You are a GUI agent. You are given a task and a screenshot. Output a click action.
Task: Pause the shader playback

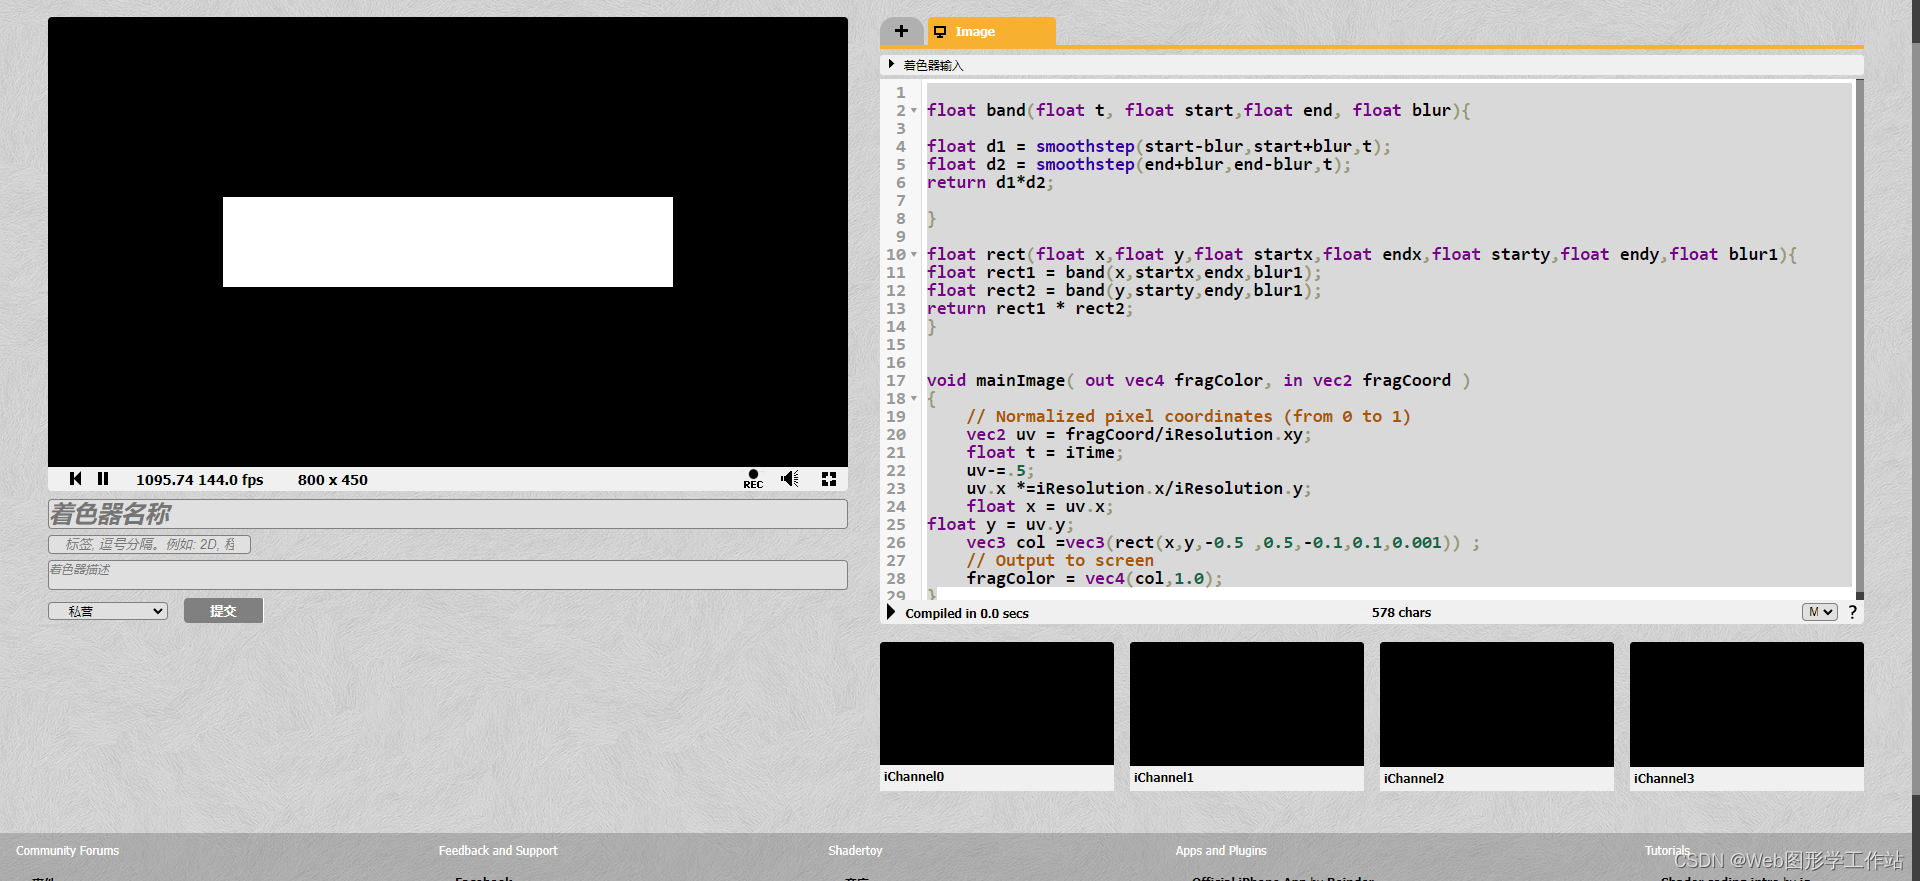[x=103, y=479]
